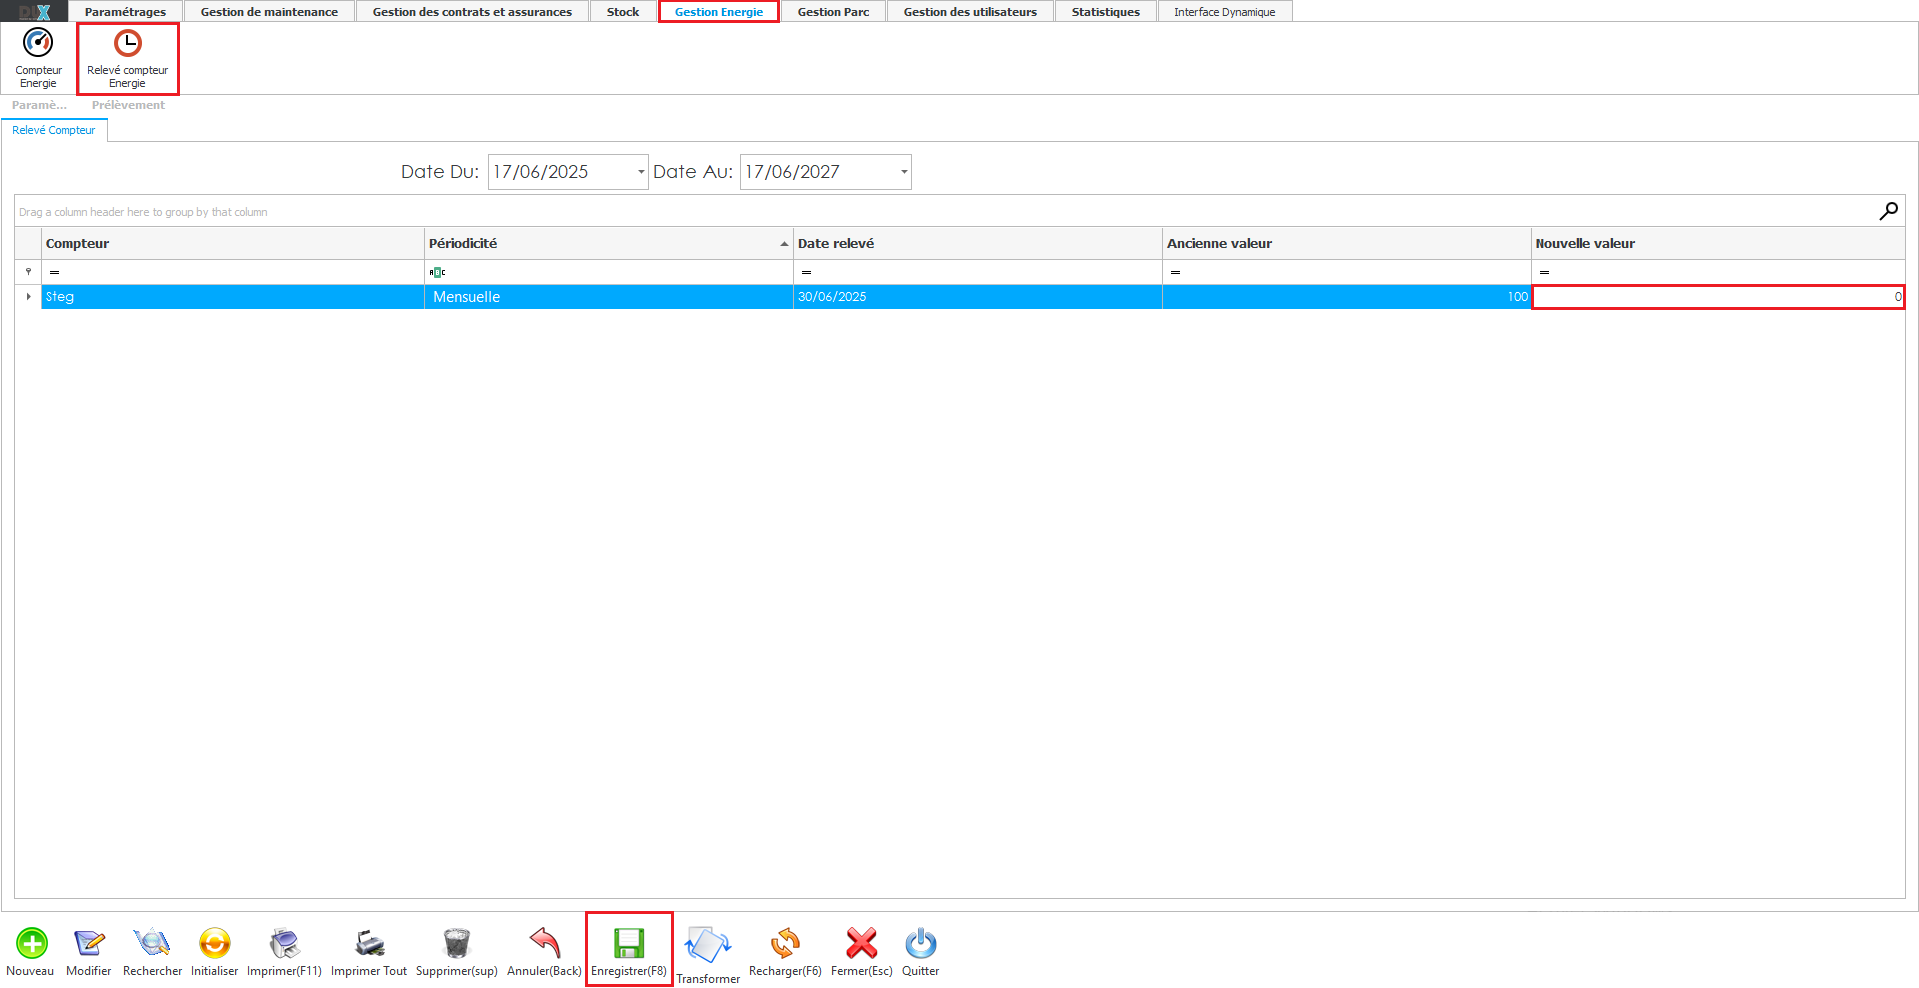Screen dimensions: 1919x988
Task: Reload data with Recharger(F6) icon
Action: 785,943
